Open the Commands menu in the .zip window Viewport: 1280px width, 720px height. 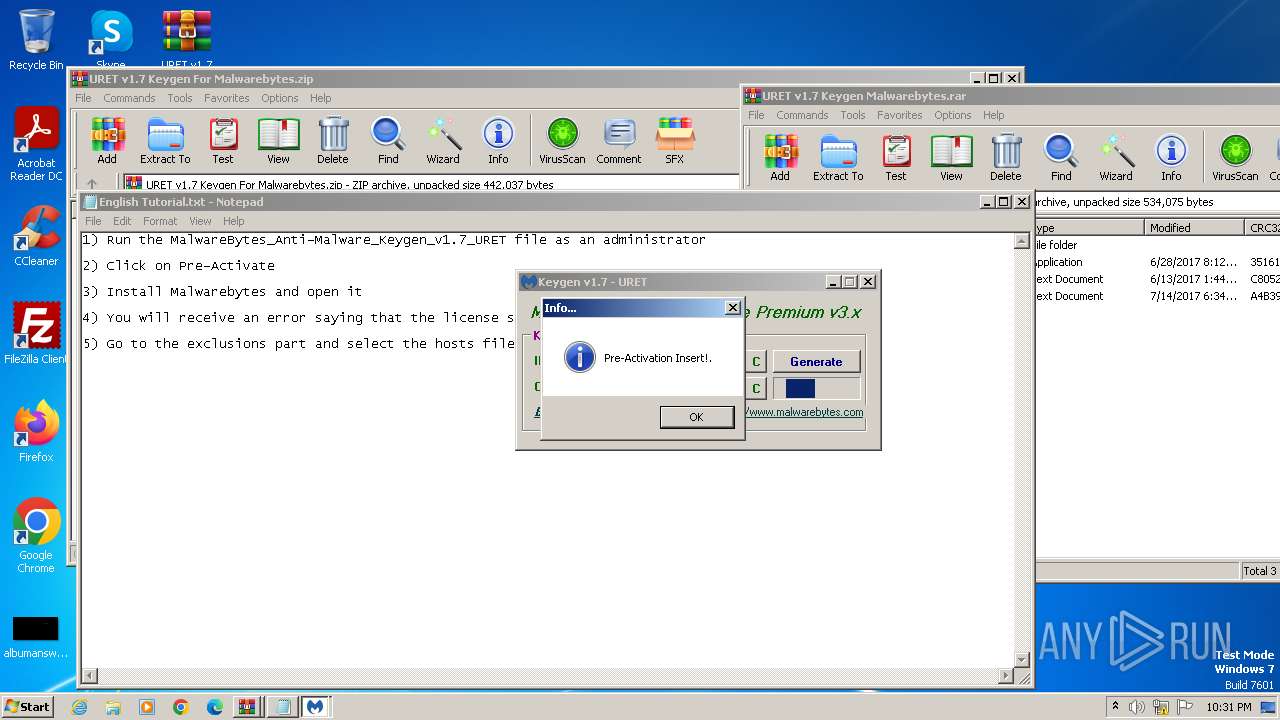(x=129, y=98)
